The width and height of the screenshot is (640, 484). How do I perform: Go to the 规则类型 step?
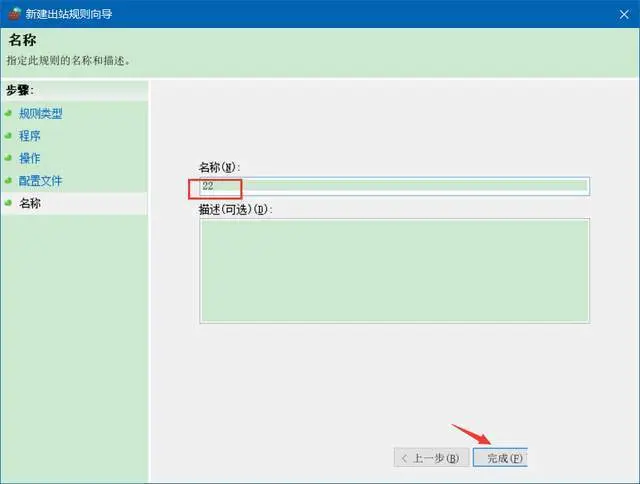click(41, 113)
